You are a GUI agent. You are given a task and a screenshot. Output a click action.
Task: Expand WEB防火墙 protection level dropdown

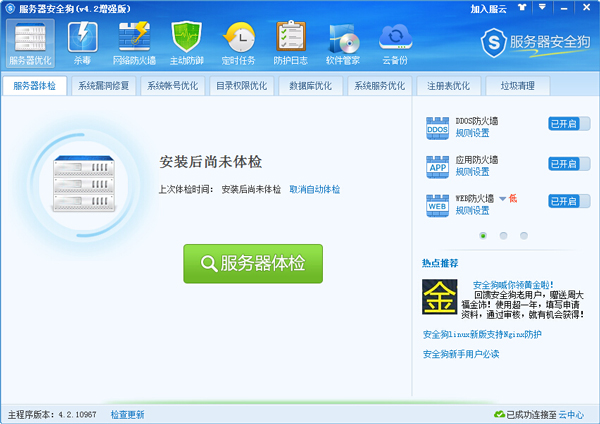pyautogui.click(x=502, y=198)
